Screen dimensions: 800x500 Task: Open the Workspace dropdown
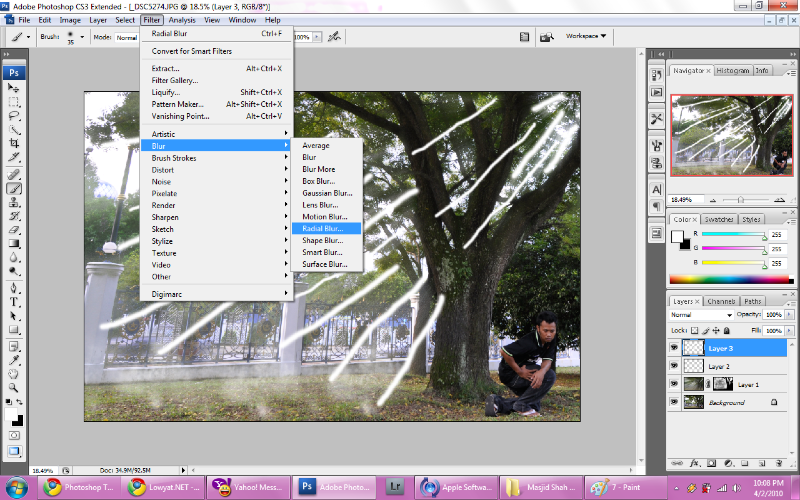point(586,36)
